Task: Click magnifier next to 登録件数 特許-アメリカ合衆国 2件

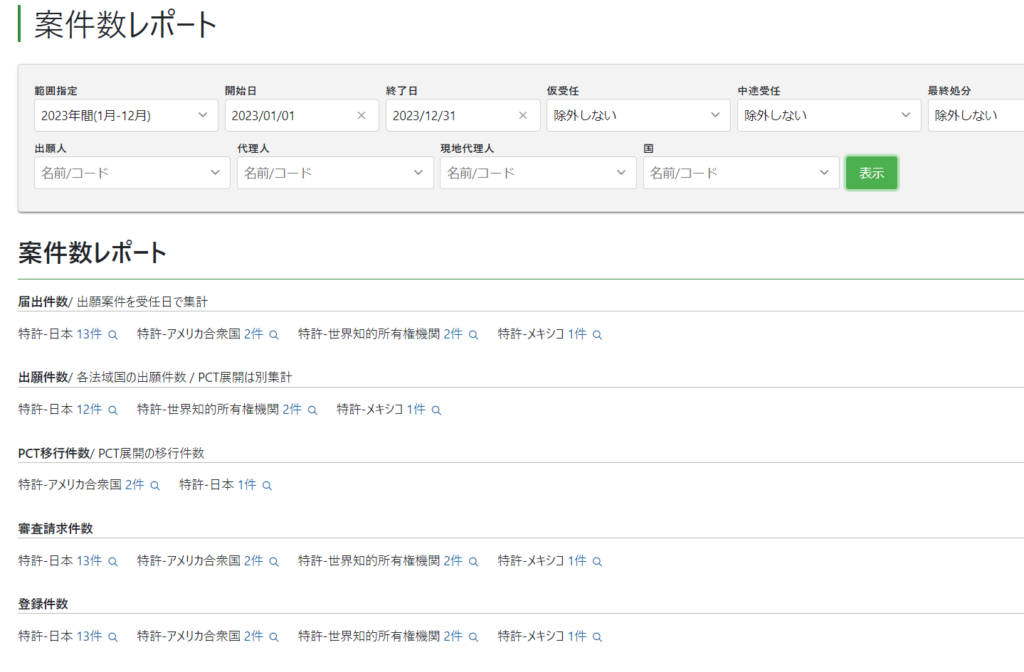Action: (x=274, y=637)
